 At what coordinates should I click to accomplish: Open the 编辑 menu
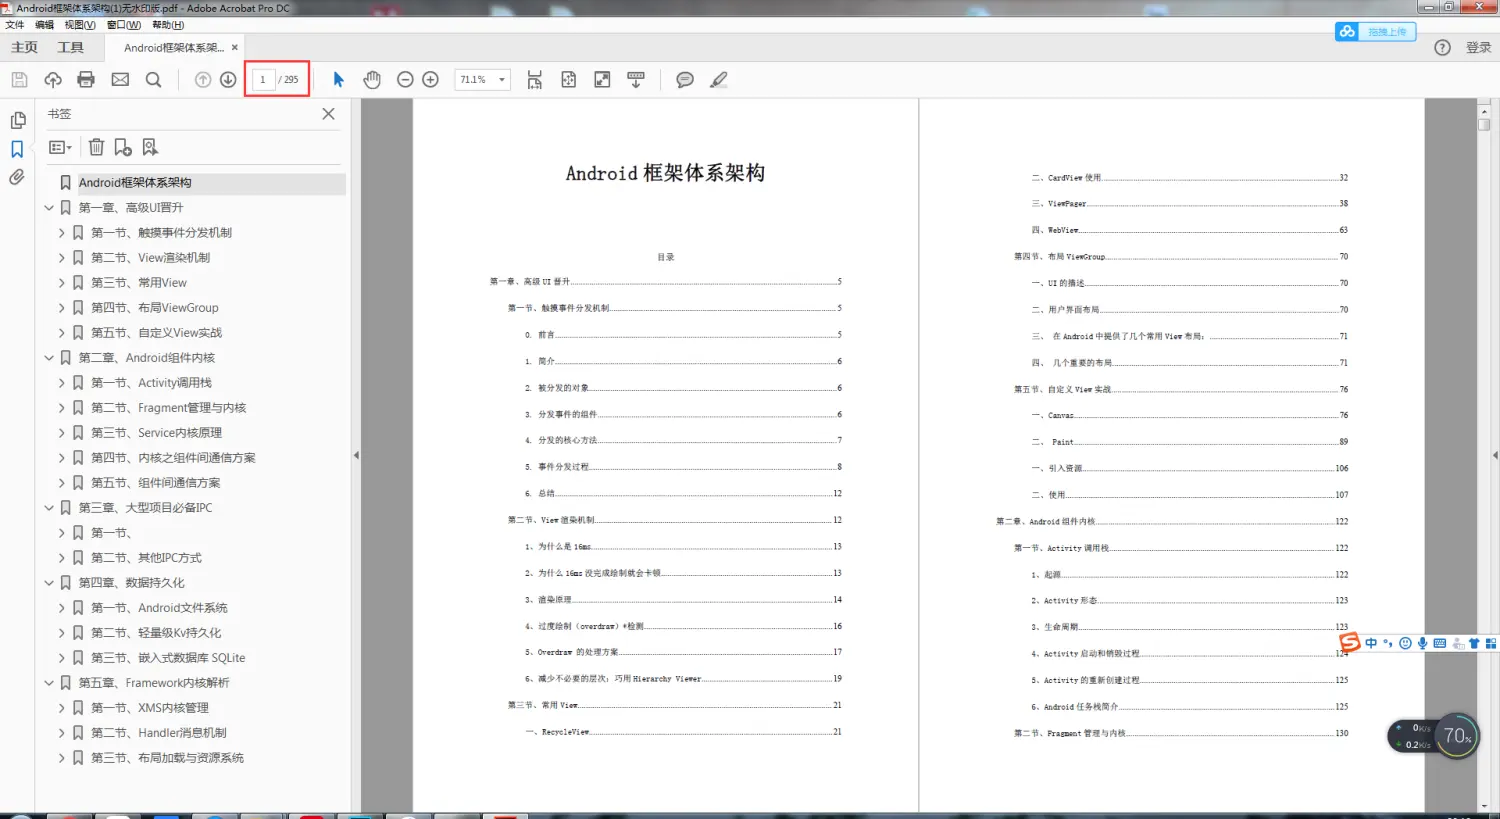click(x=44, y=25)
